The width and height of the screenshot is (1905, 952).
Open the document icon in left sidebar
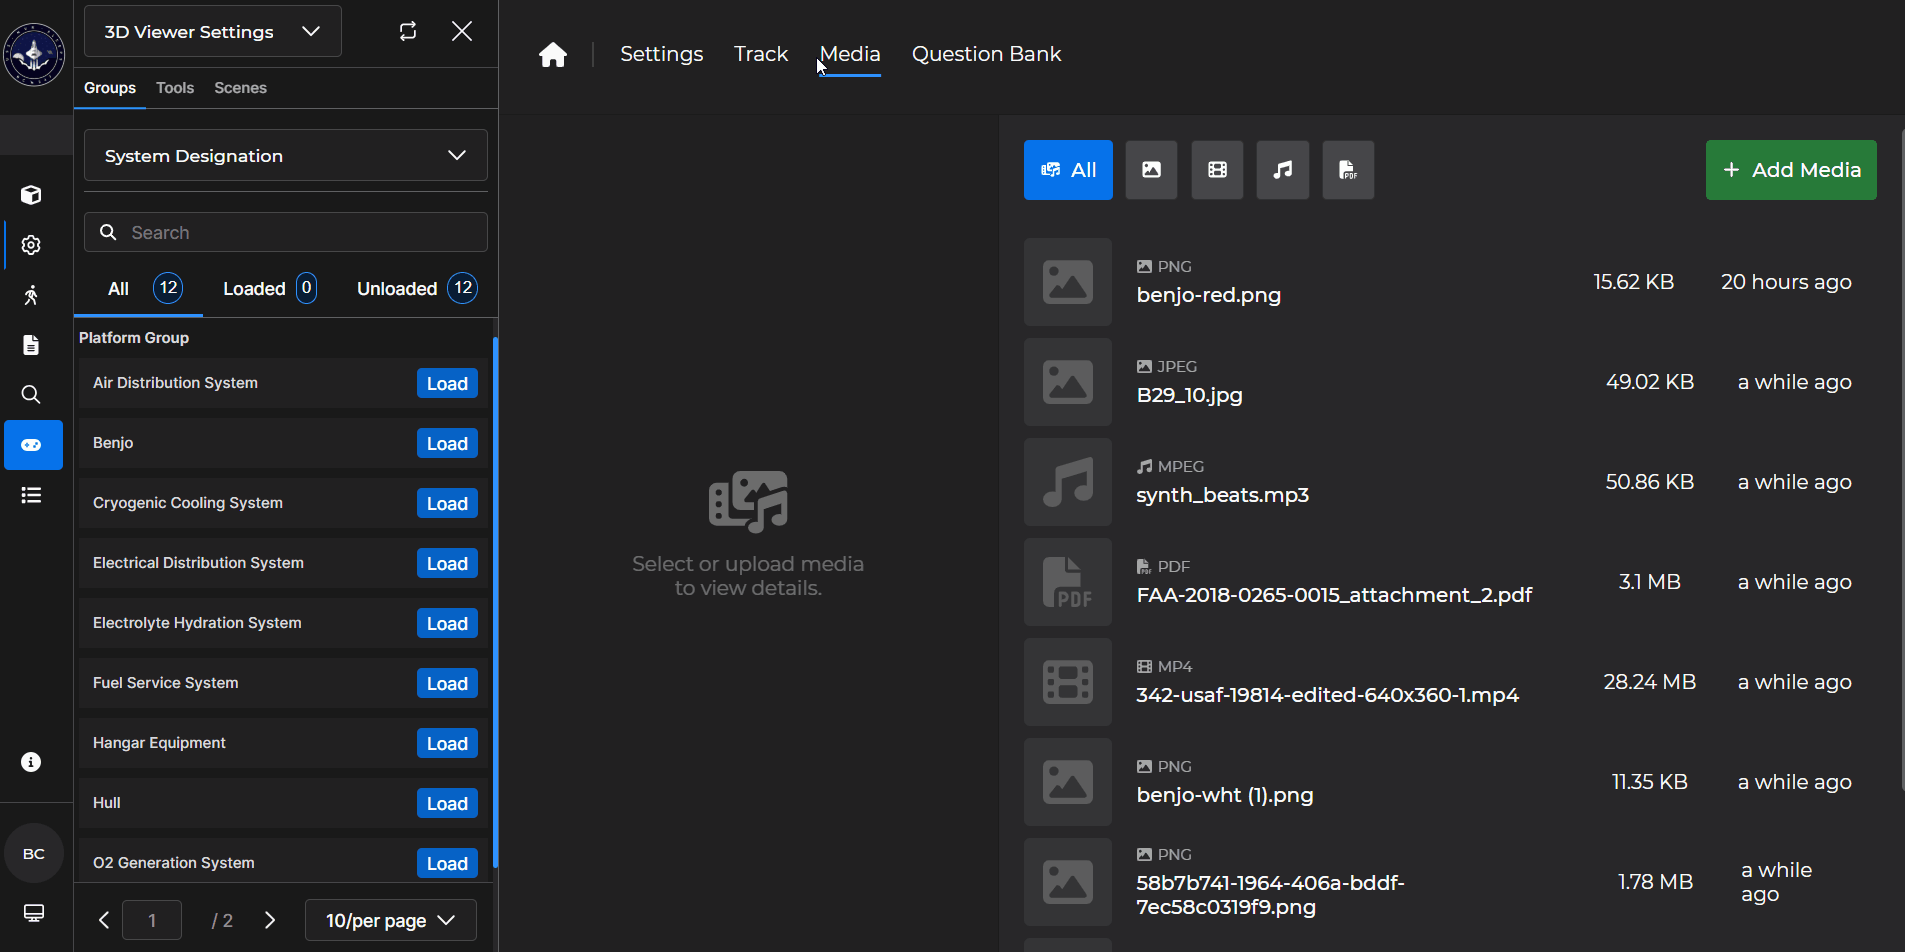[x=31, y=345]
